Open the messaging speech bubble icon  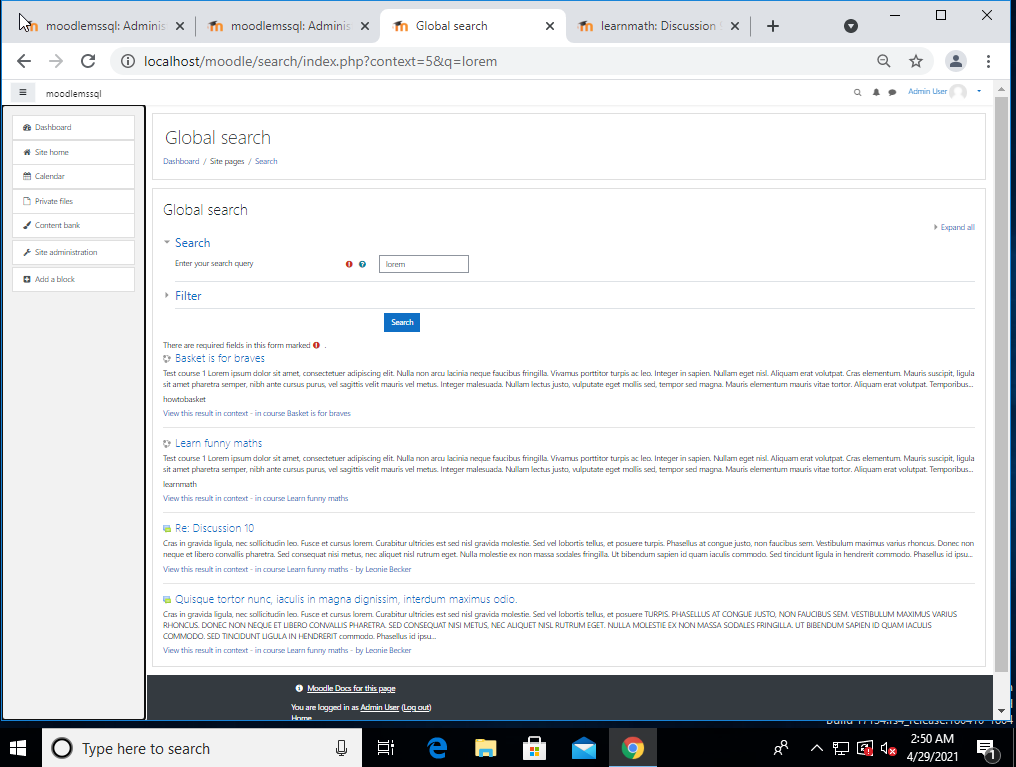(892, 93)
